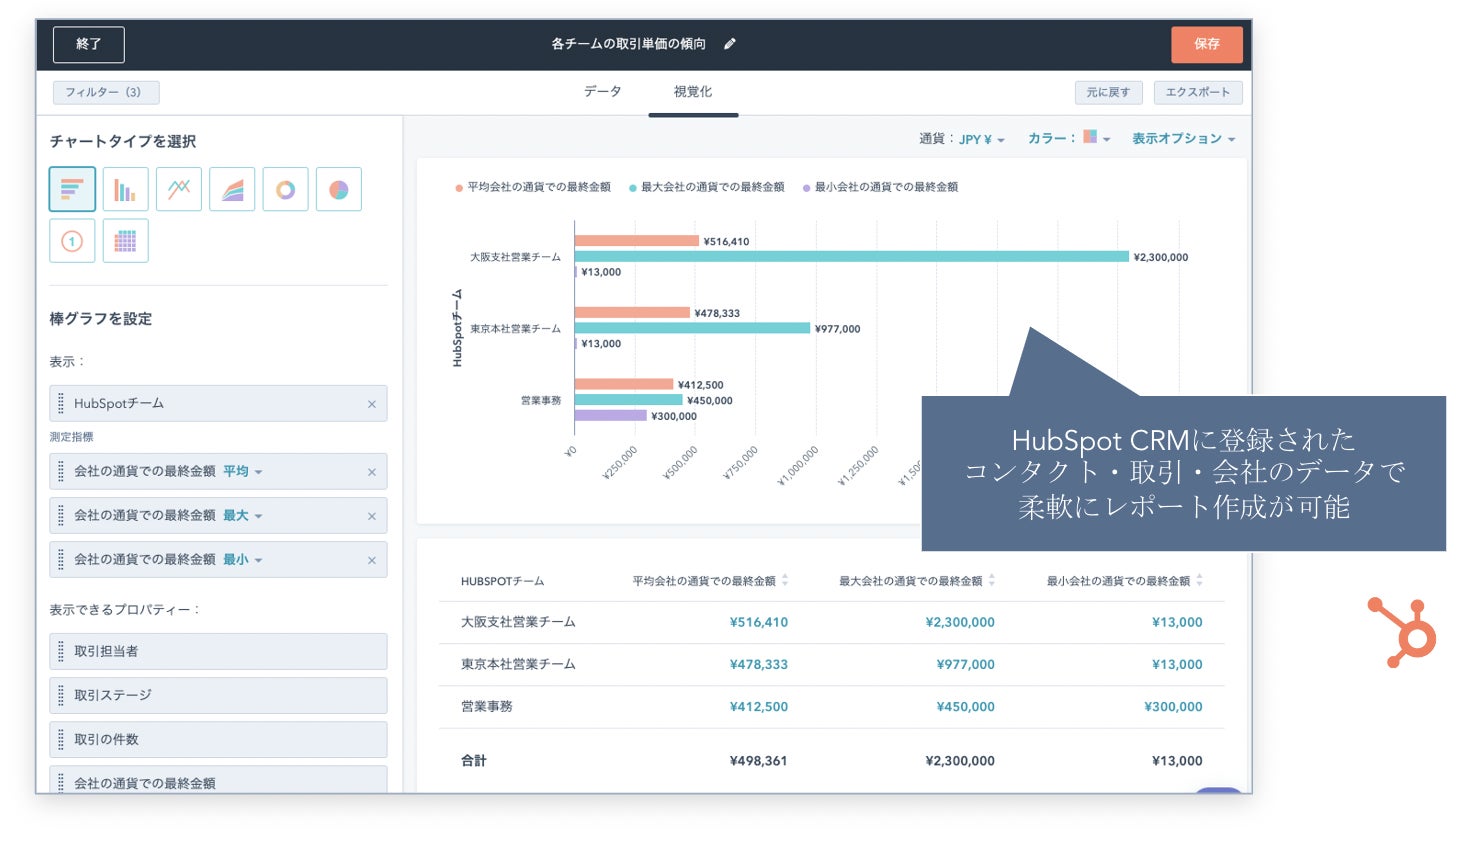Sort table by 平均会社の通貨での最終金額 column
The height and width of the screenshot is (850, 1484).
tap(785, 580)
